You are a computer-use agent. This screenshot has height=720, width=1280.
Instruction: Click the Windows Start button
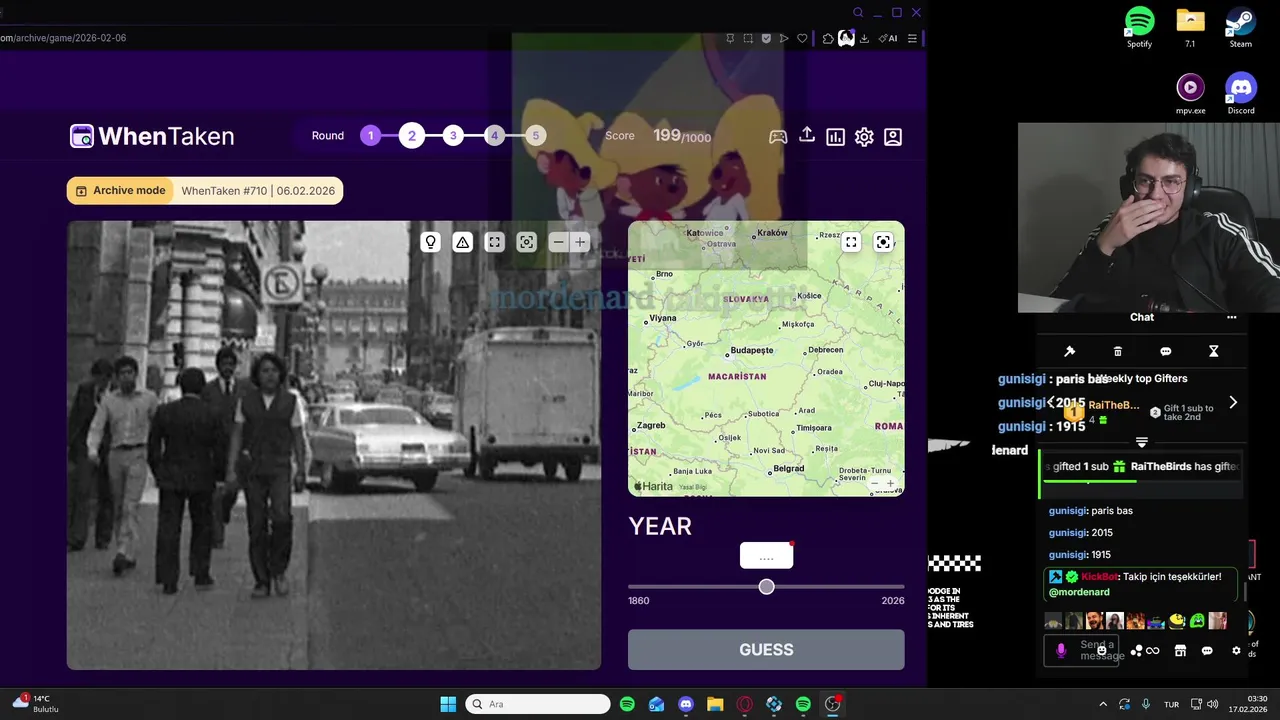click(448, 704)
